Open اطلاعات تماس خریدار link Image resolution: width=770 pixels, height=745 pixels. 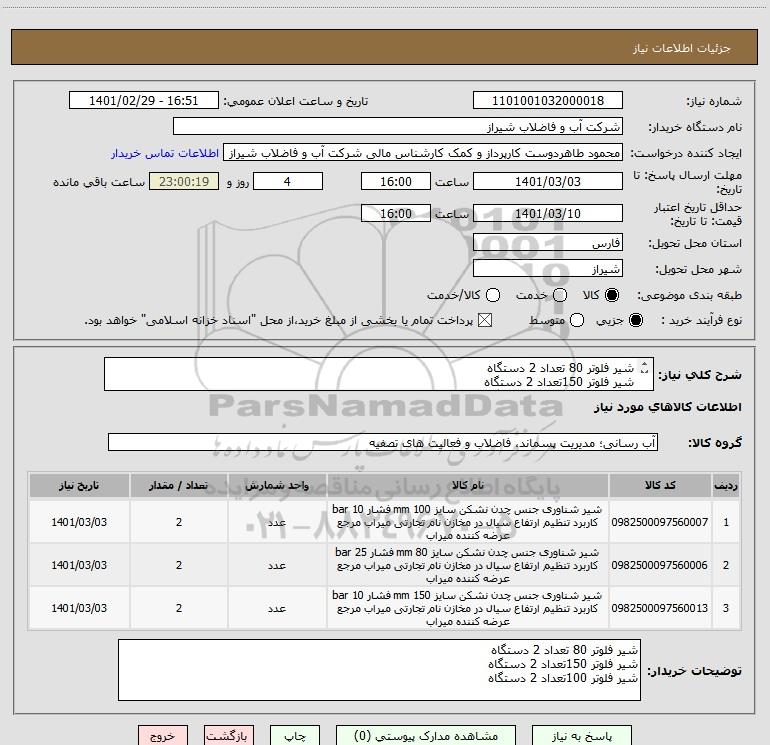(165, 153)
